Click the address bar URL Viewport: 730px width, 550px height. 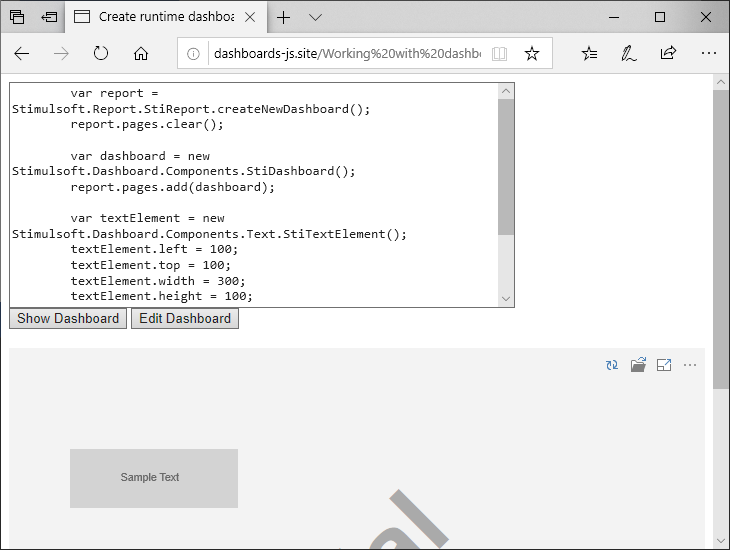347,54
